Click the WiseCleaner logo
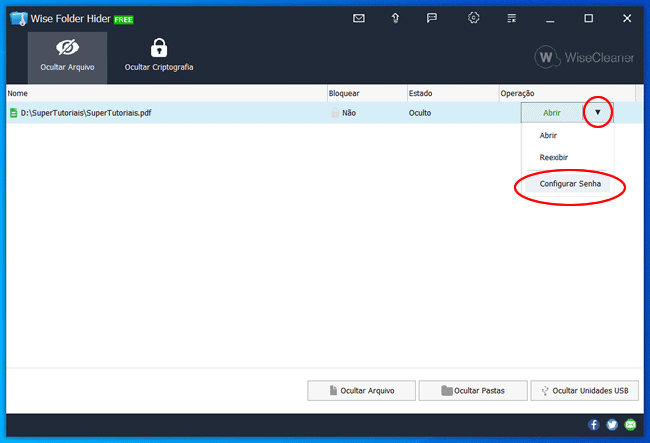This screenshot has width=650, height=443. [x=584, y=57]
